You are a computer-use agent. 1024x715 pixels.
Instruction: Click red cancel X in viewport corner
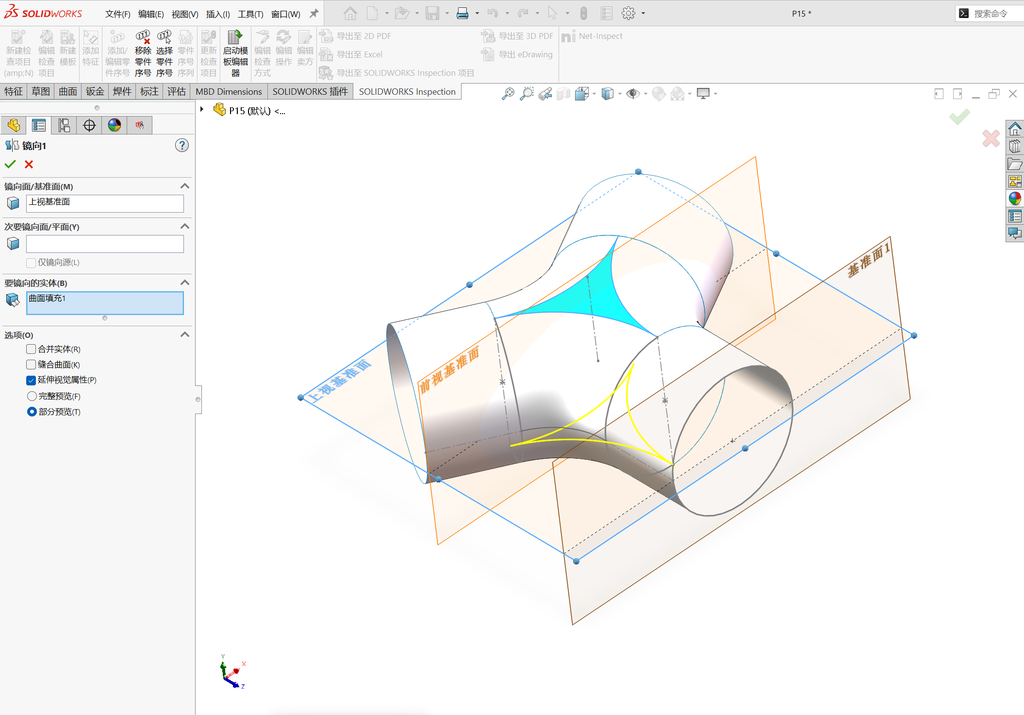coord(991,138)
